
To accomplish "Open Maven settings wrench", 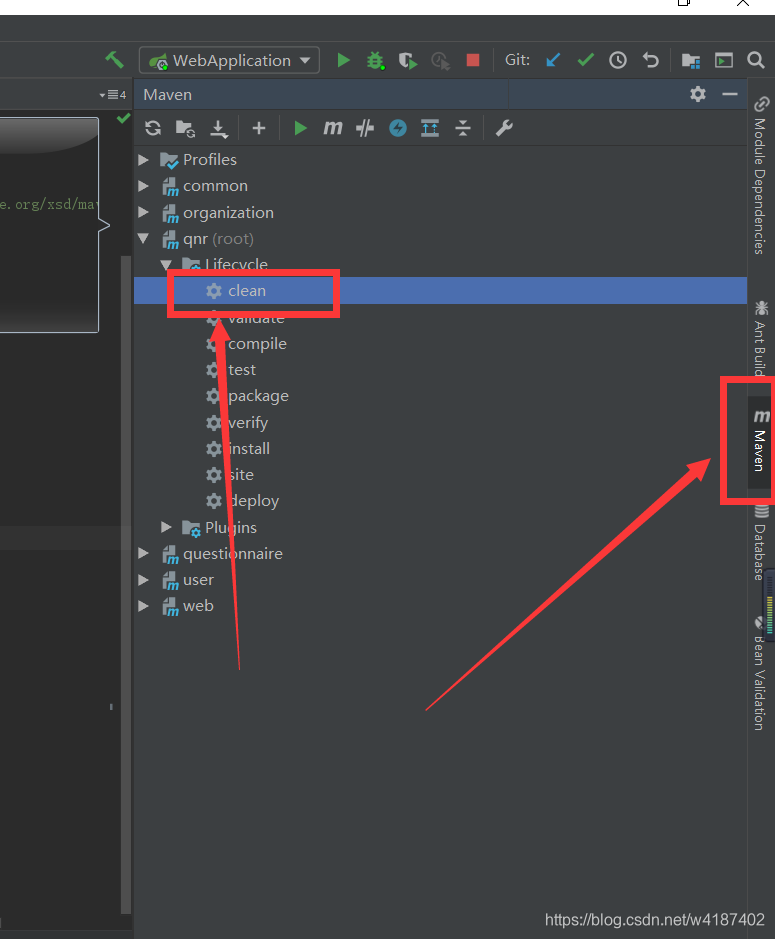I will click(x=504, y=128).
